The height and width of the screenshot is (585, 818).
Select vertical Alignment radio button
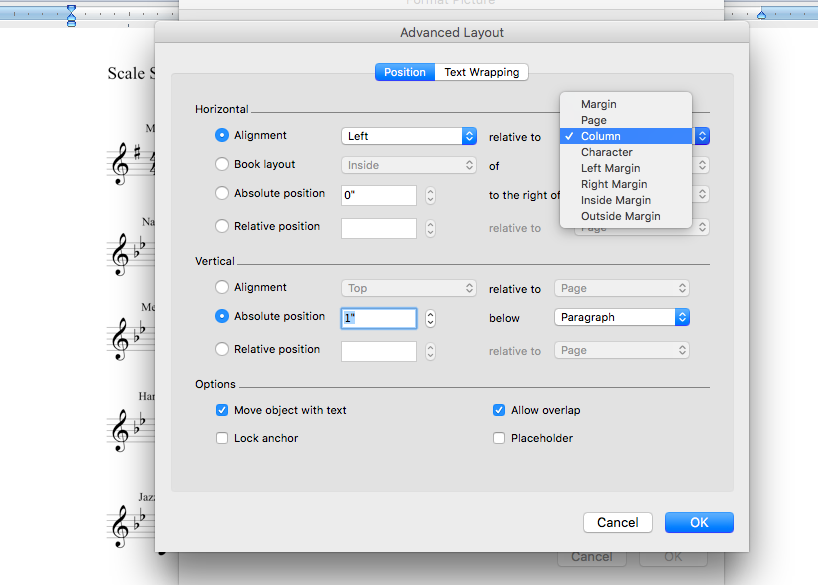[x=222, y=288]
